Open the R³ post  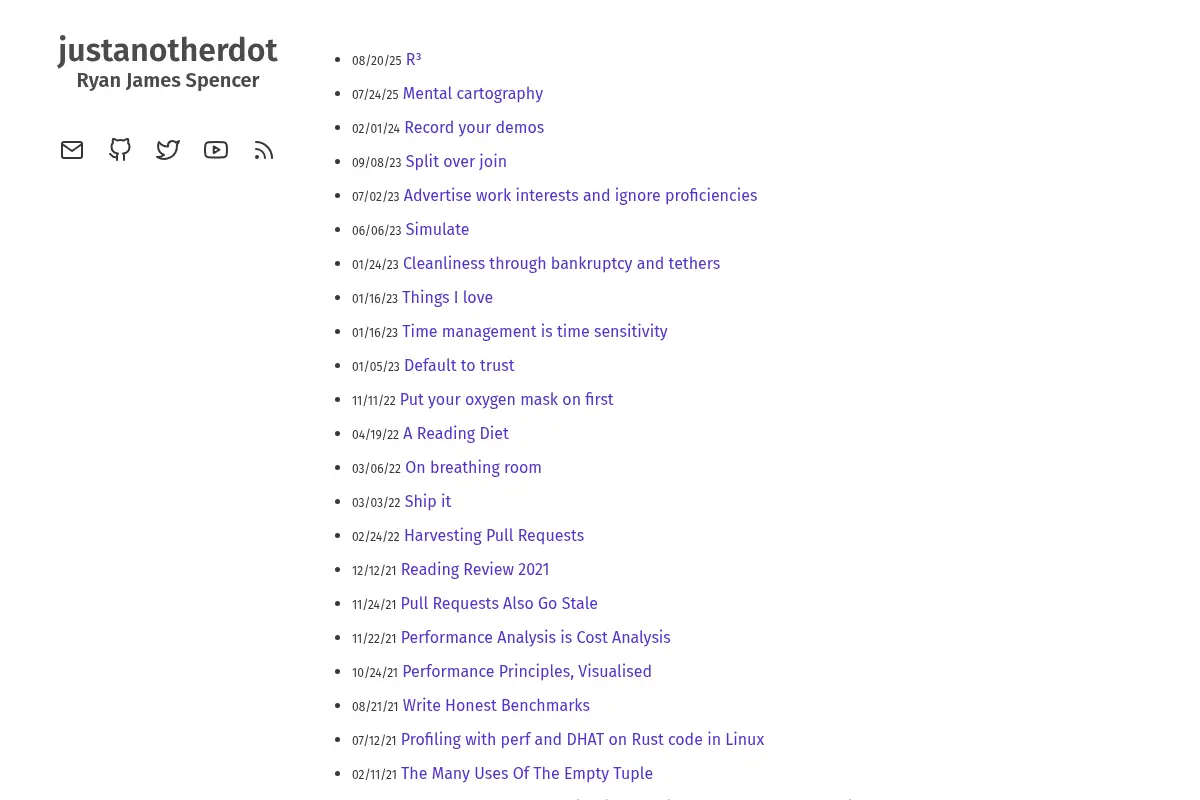coord(413,60)
